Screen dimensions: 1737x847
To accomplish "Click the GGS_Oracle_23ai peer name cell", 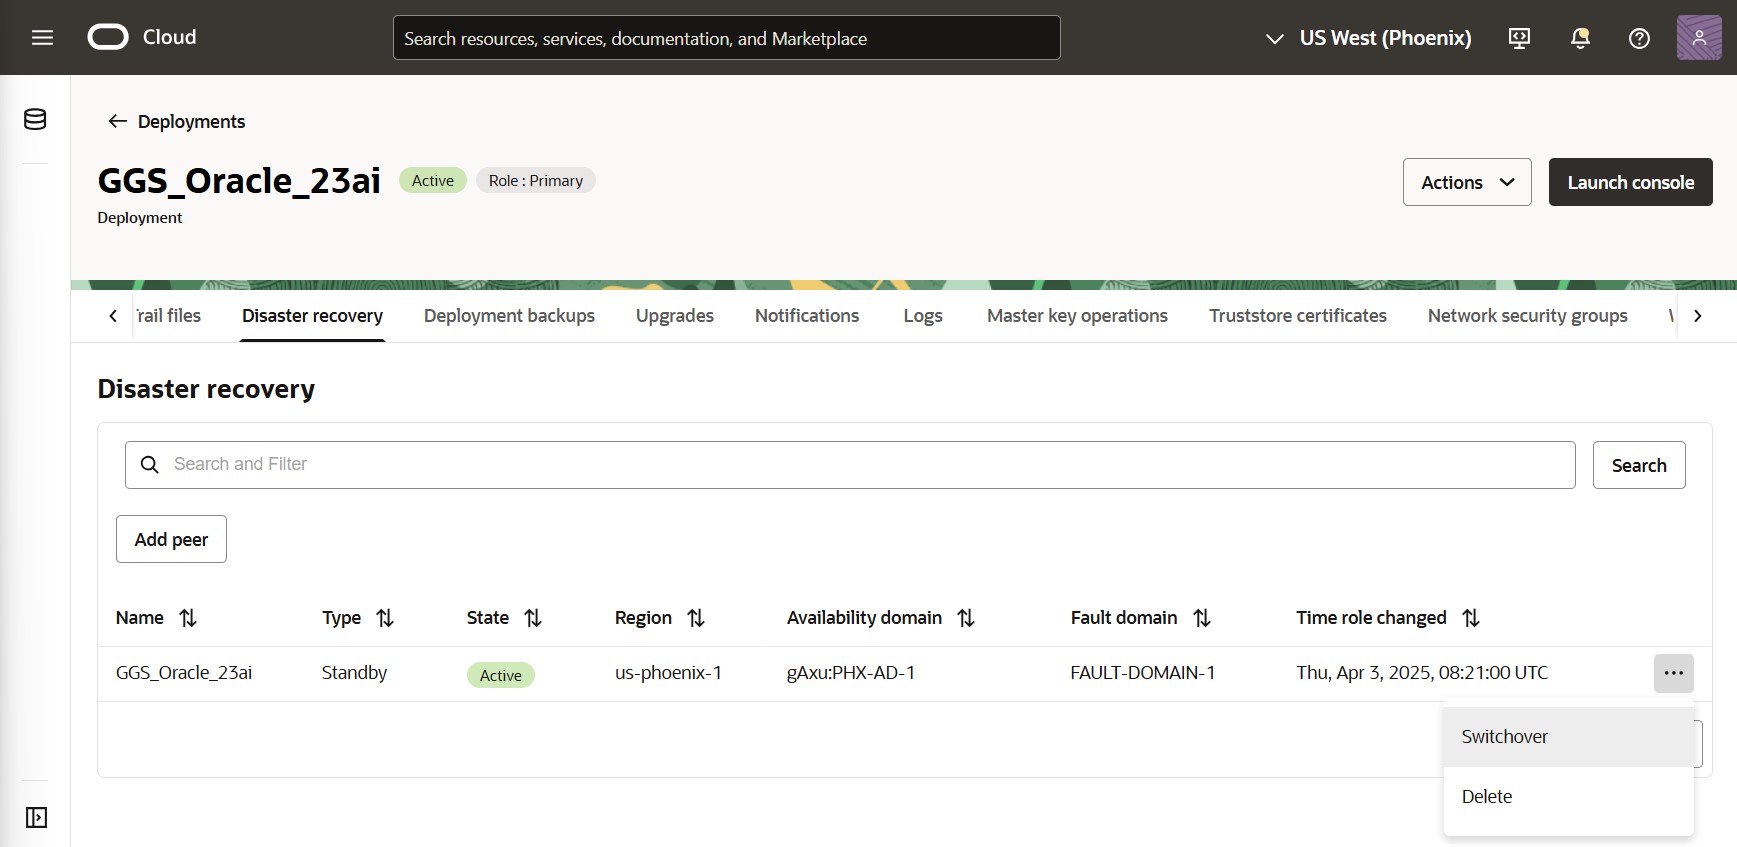I will 184,673.
